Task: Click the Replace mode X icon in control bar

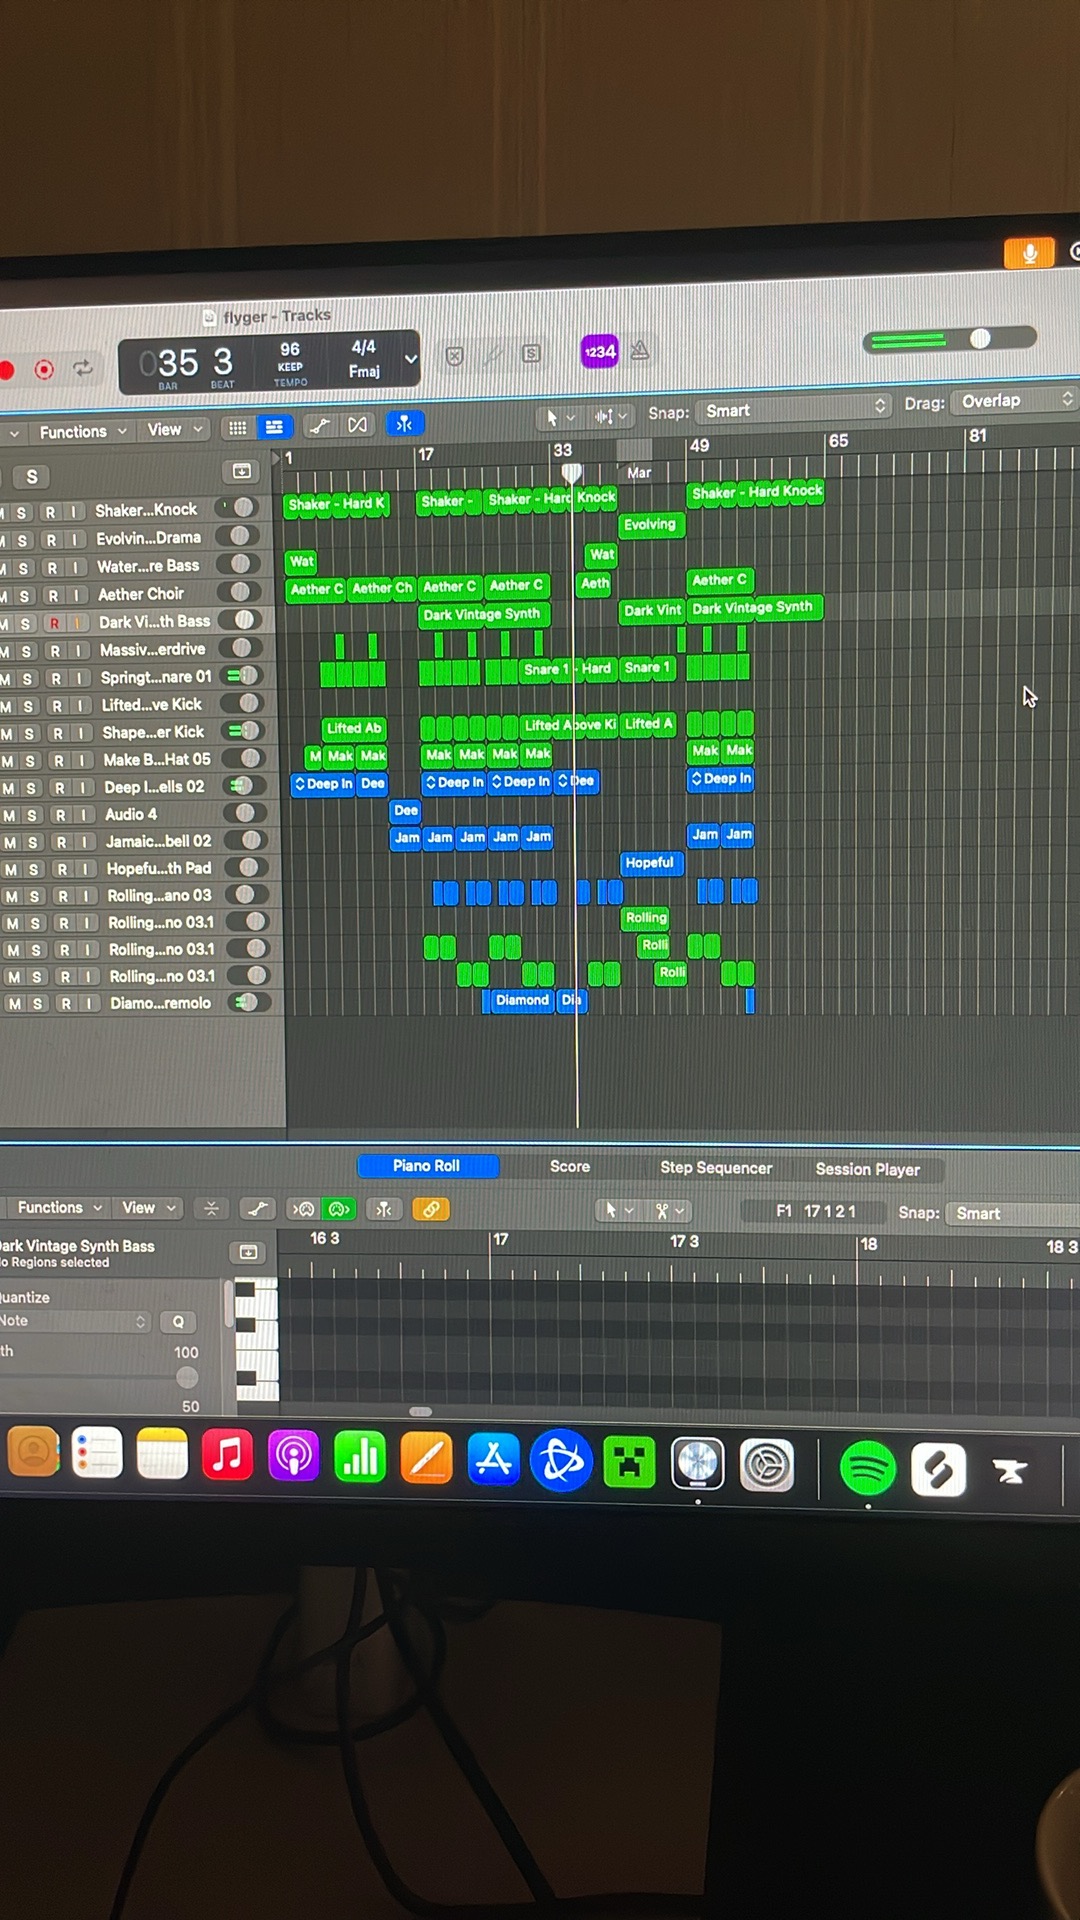Action: point(454,356)
